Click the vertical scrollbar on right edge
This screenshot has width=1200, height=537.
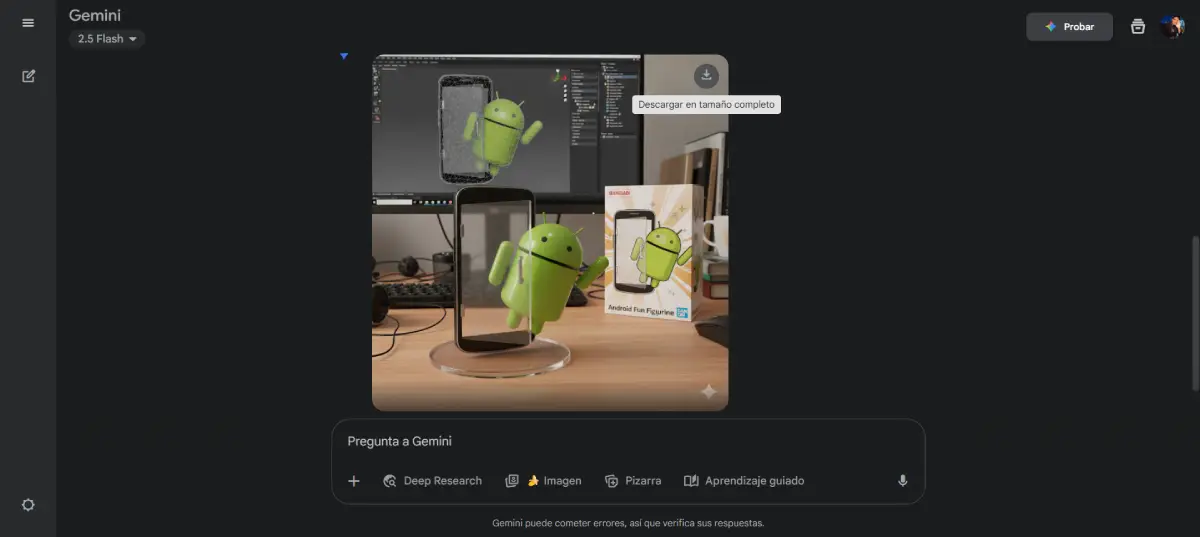pos(1195,312)
